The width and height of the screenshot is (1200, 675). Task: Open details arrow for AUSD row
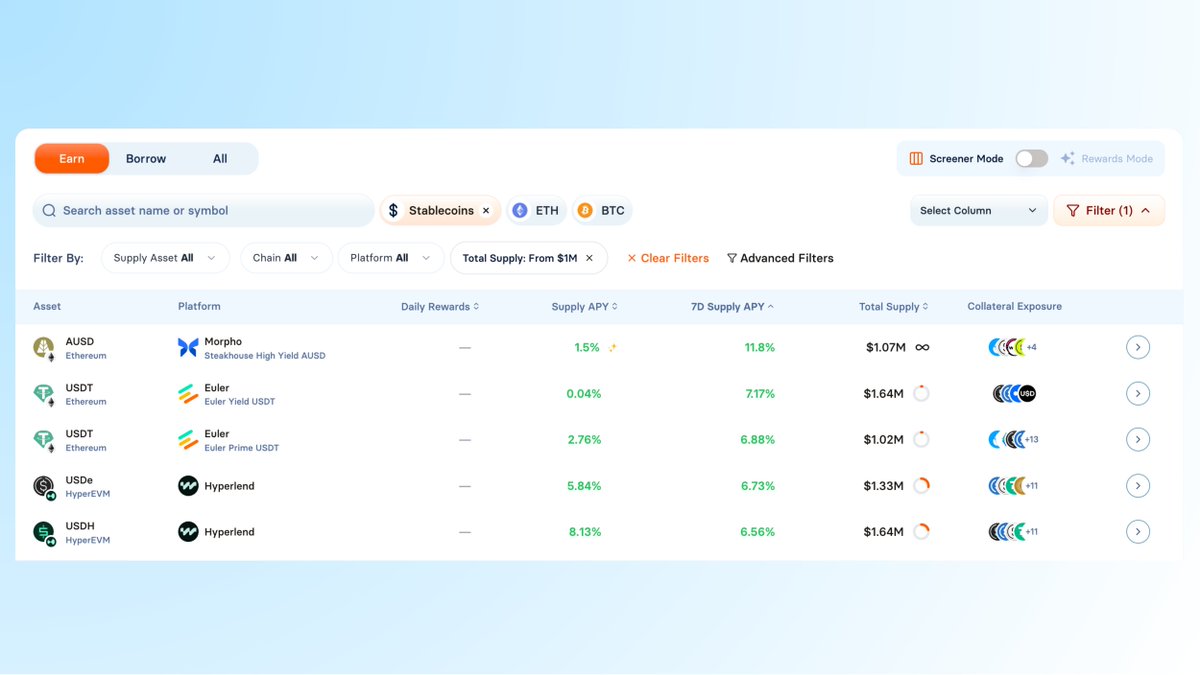[1138, 347]
